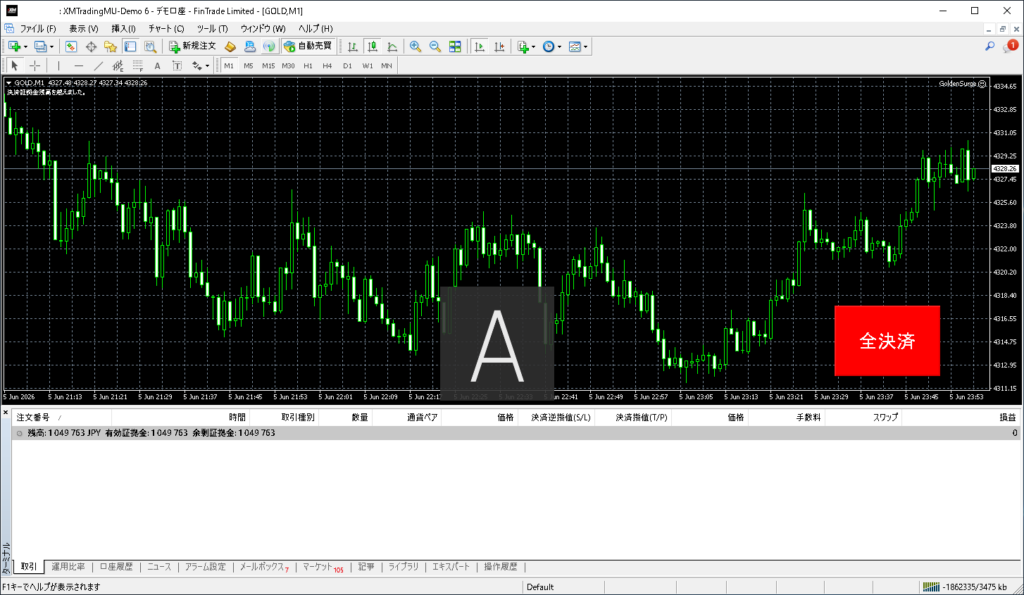This screenshot has width=1024, height=595.
Task: Click the MQL5 community person icon
Action: pos(249,46)
